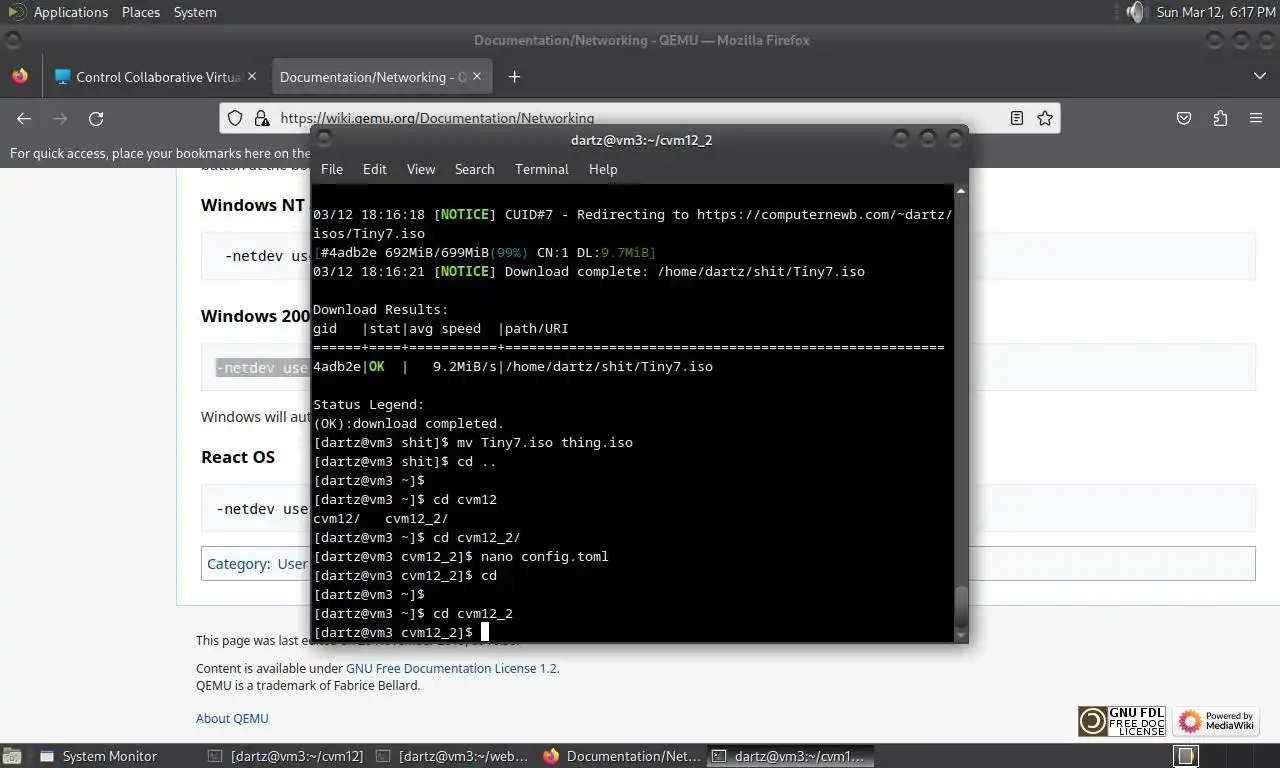
Task: Click the GNU FDL license badge
Action: pyautogui.click(x=1121, y=721)
